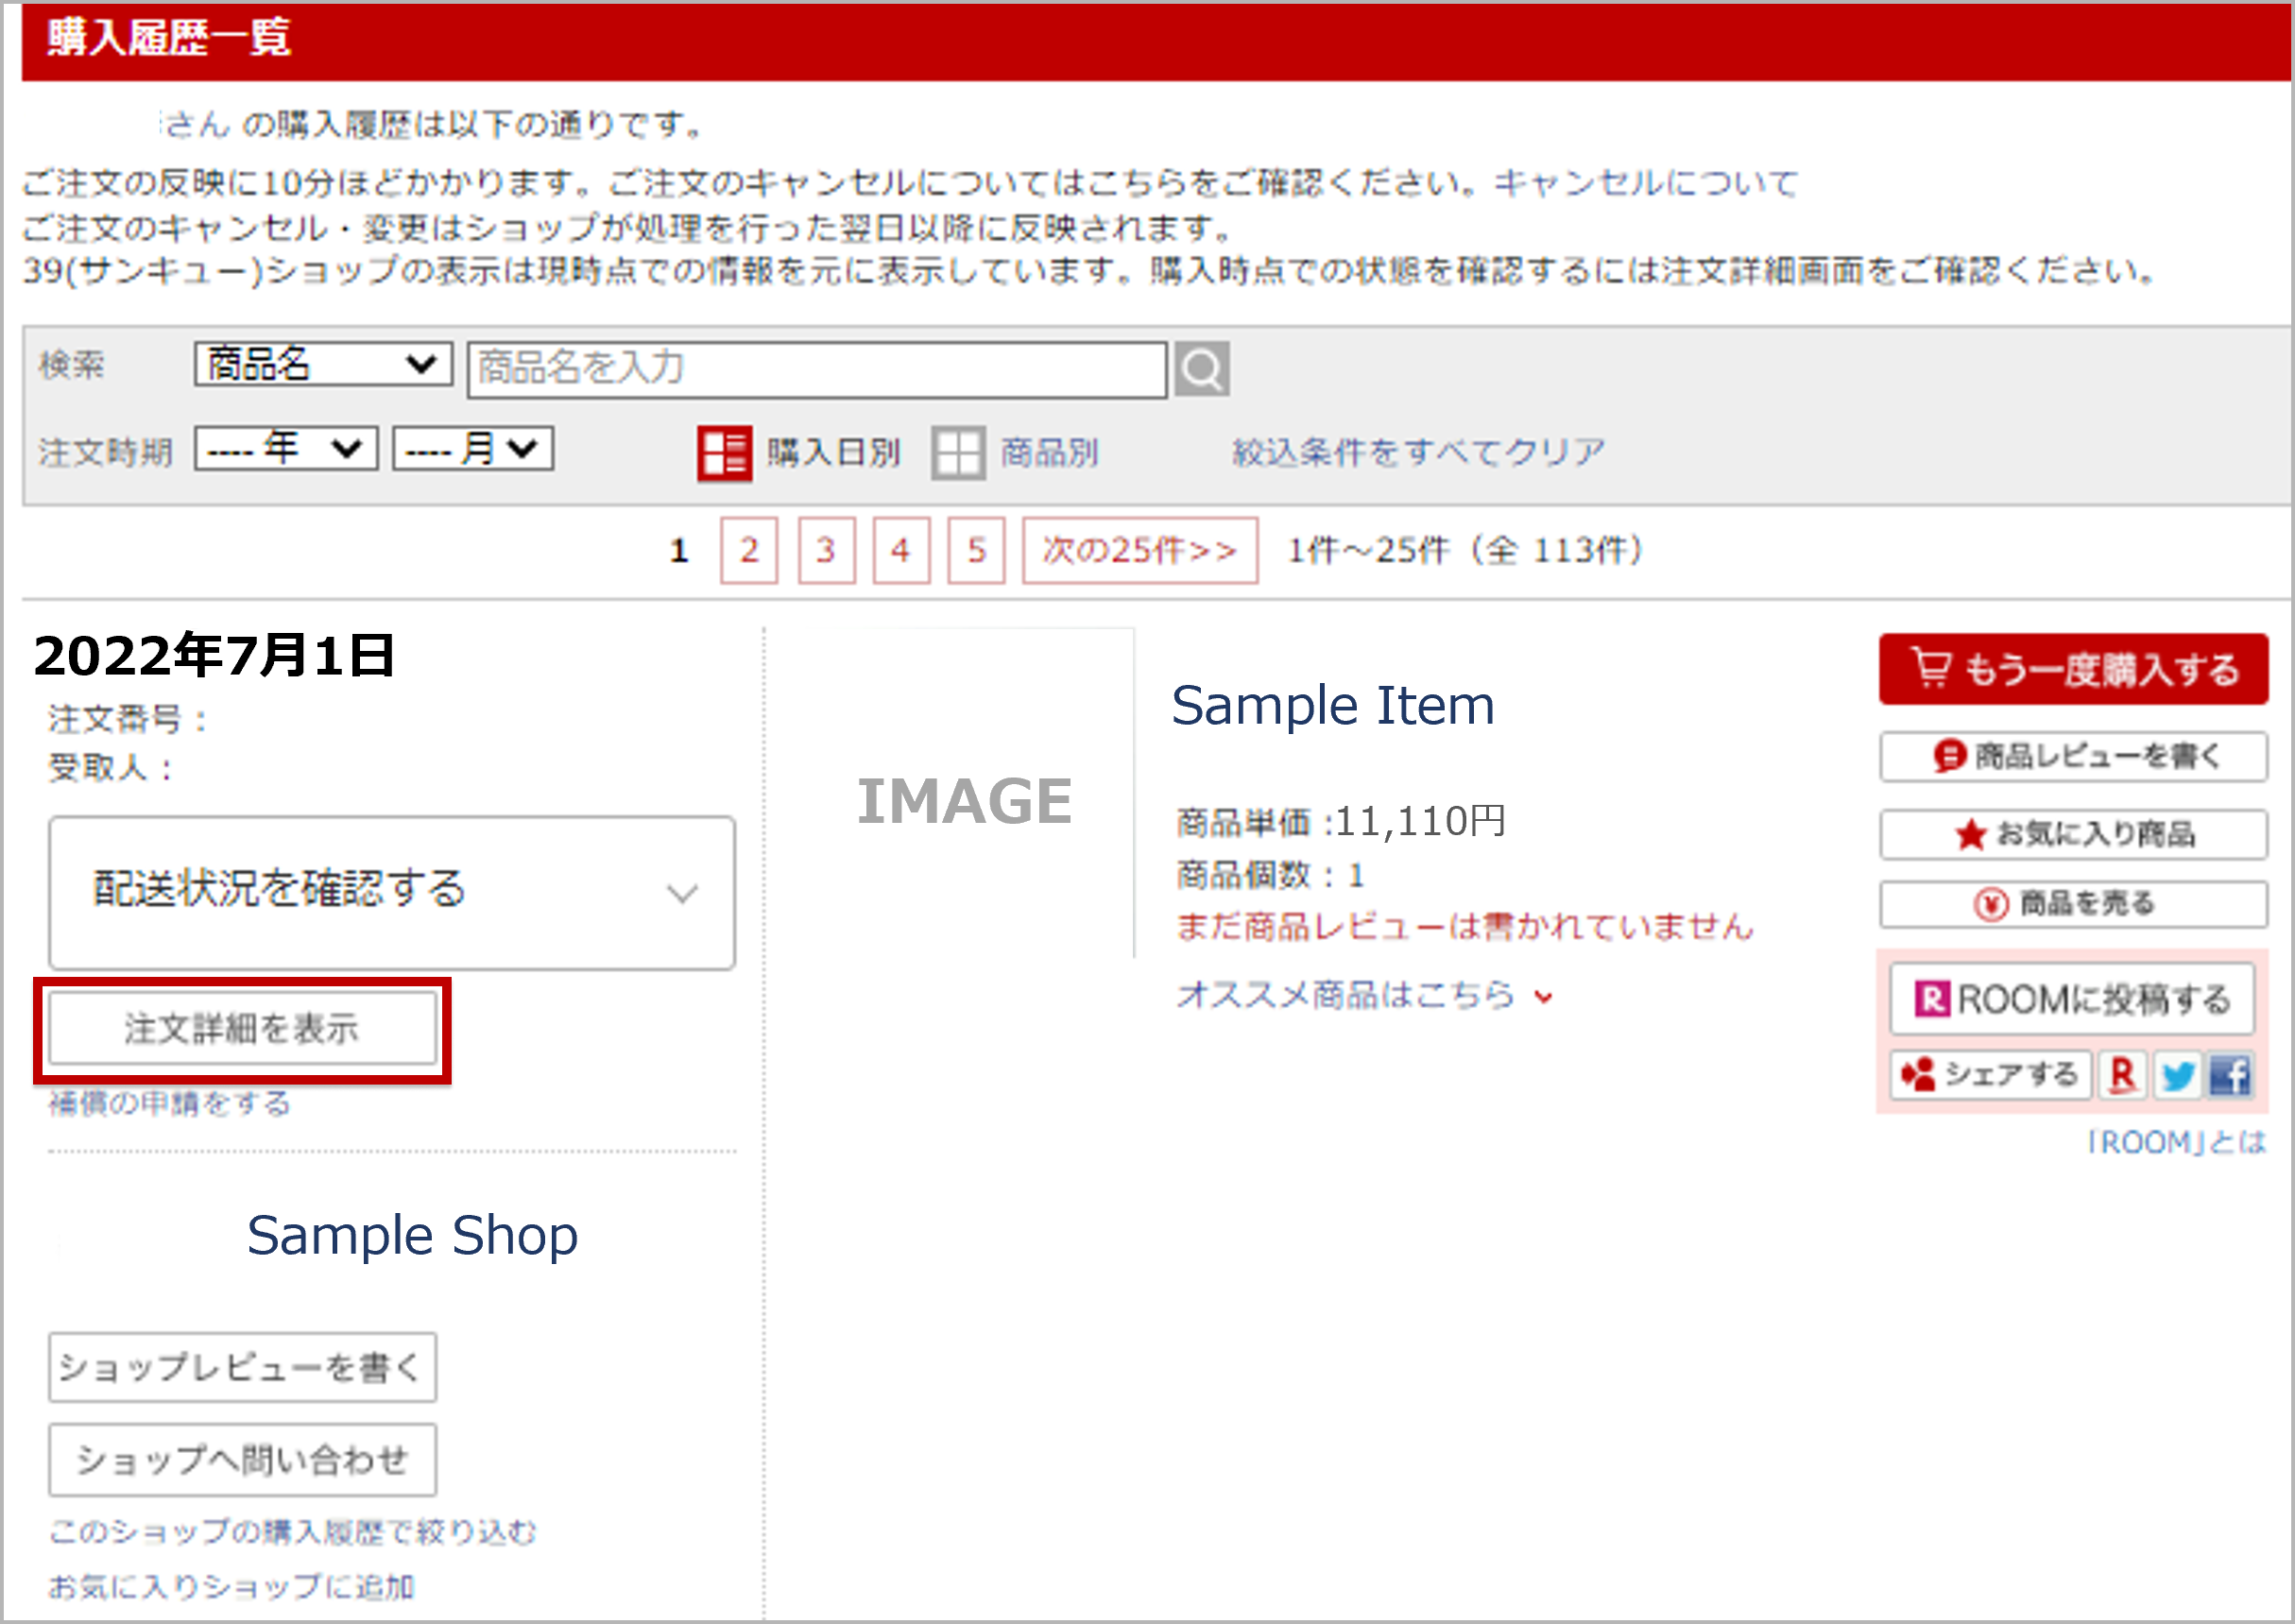Click 商品レビューを書く button

click(x=2073, y=757)
